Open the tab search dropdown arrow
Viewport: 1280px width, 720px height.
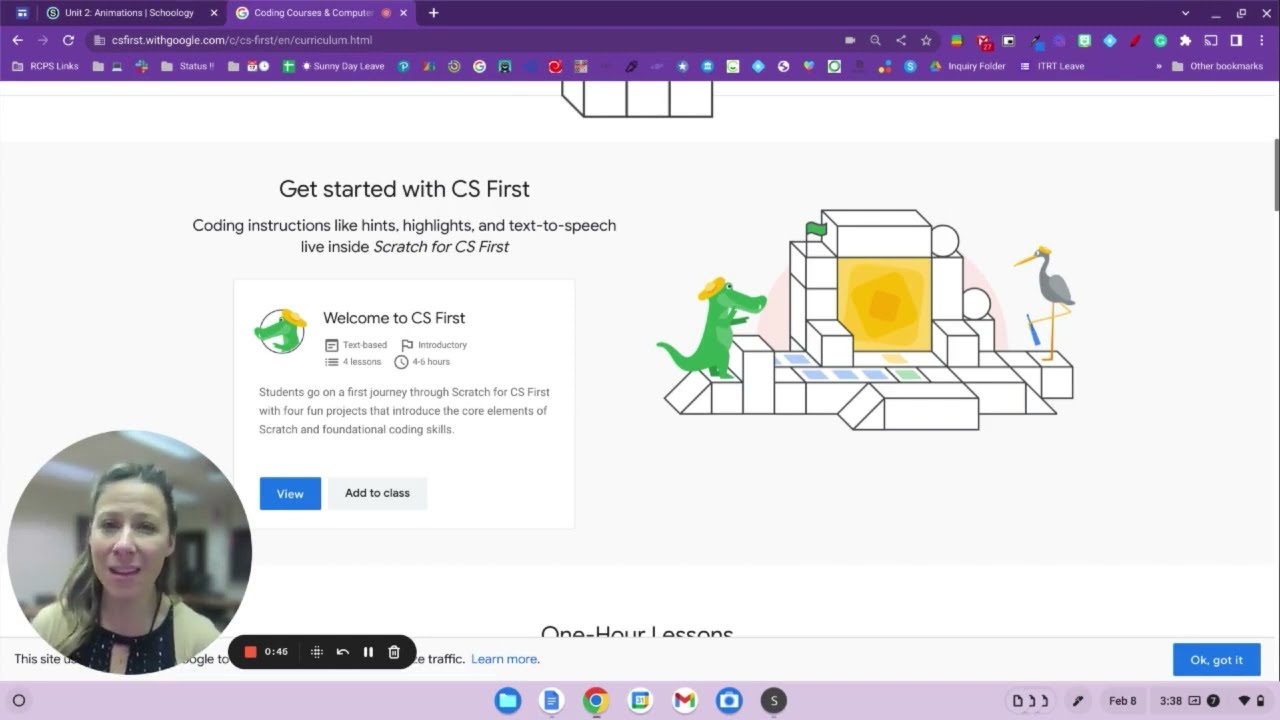click(1186, 13)
